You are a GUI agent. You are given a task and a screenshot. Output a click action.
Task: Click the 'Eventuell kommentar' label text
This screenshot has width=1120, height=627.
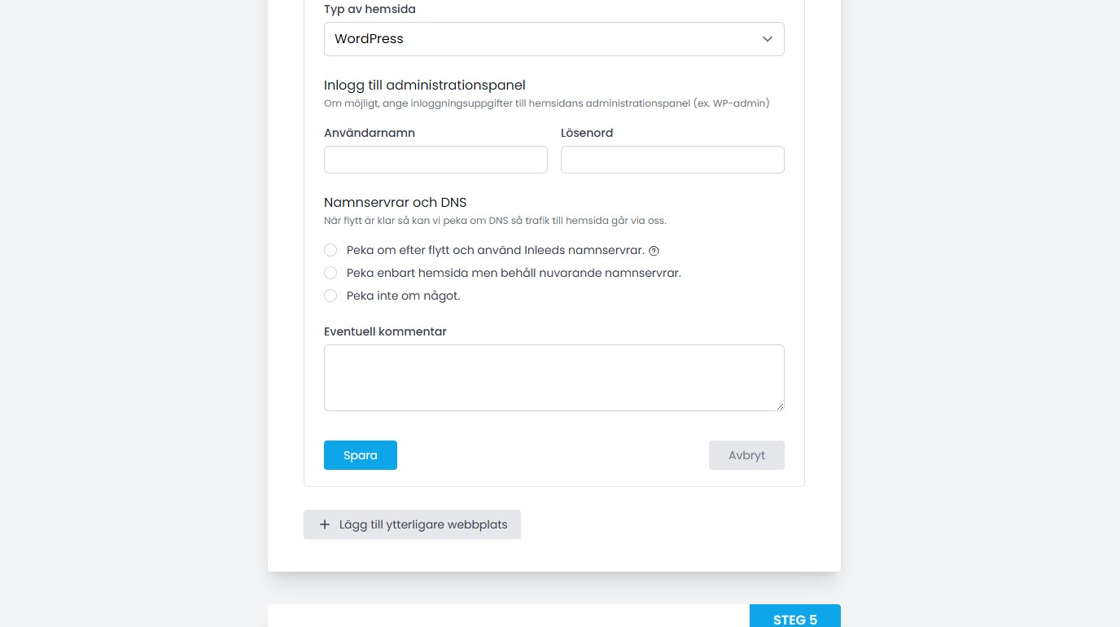click(385, 332)
